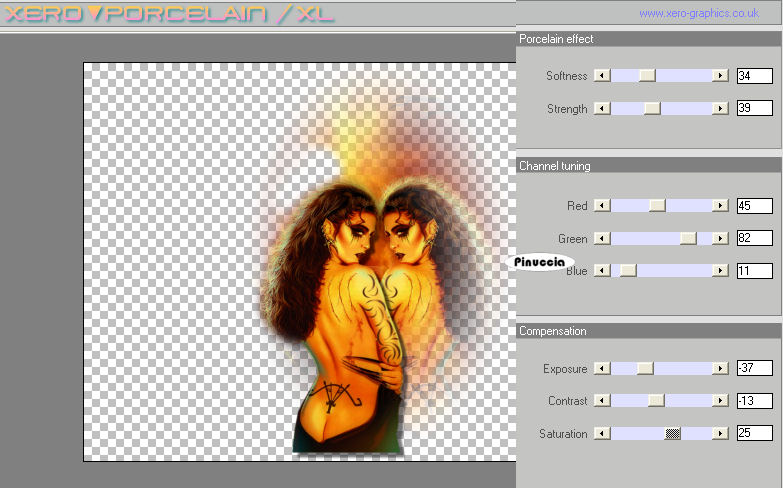Screen dimensions: 783x488
Task: Click the Green label
Action: click(x=573, y=239)
